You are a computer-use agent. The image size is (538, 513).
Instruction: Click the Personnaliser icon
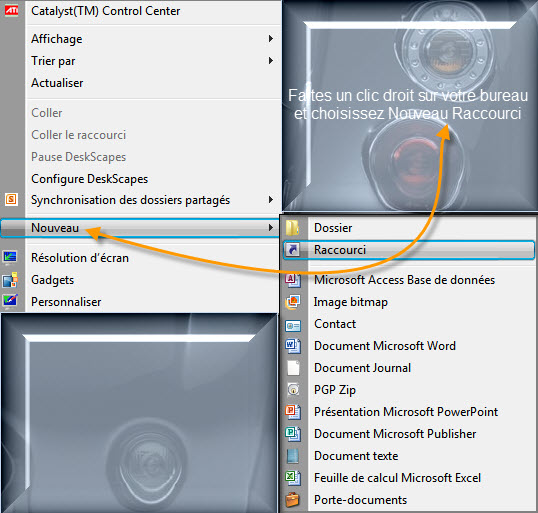pyautogui.click(x=10, y=301)
